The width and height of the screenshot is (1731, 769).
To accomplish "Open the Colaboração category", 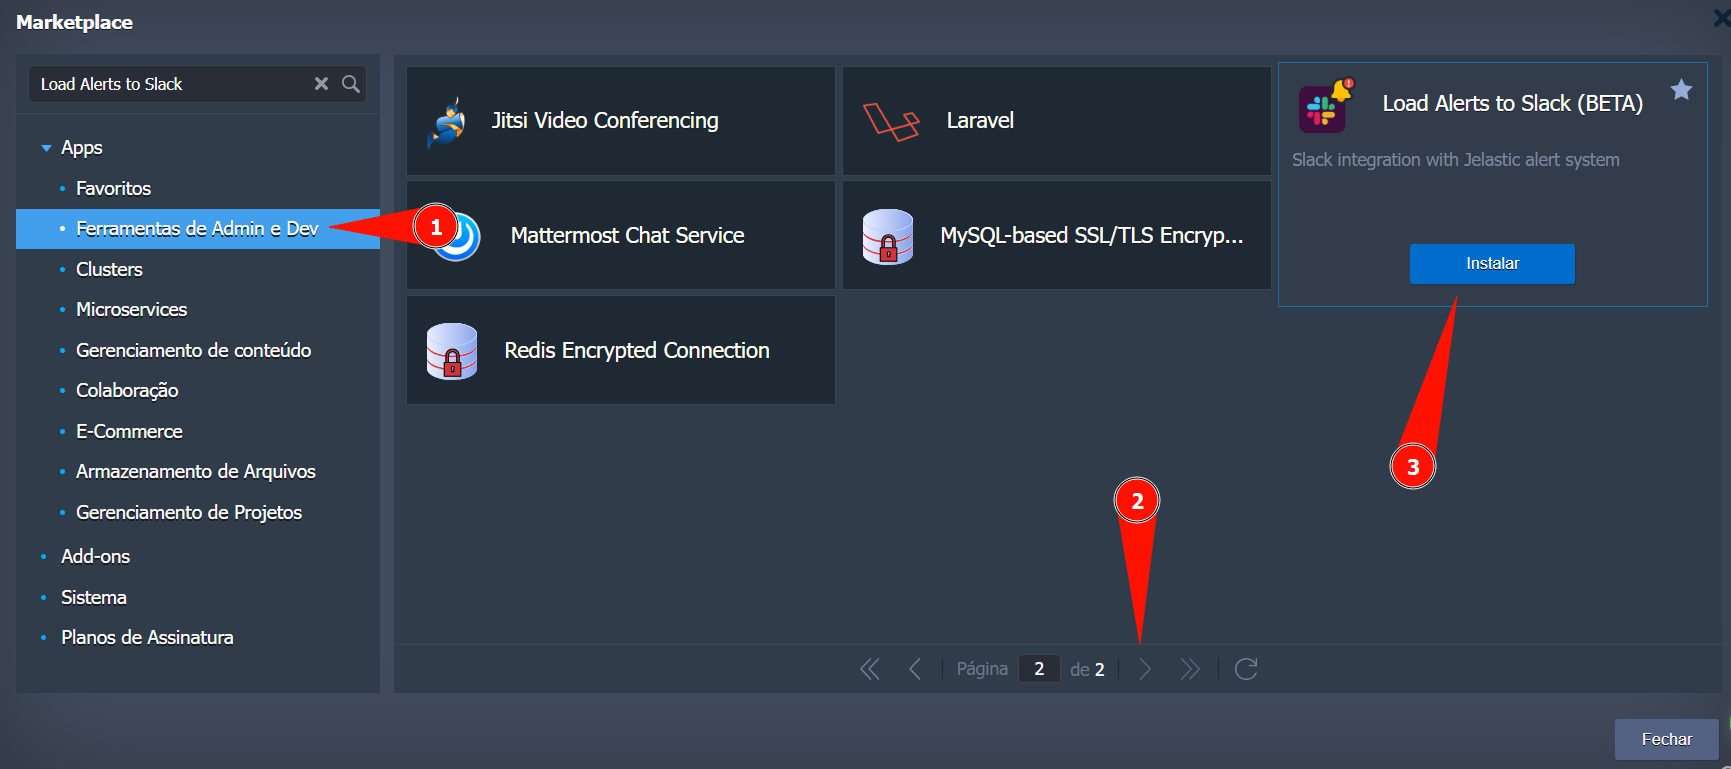I will pos(127,391).
